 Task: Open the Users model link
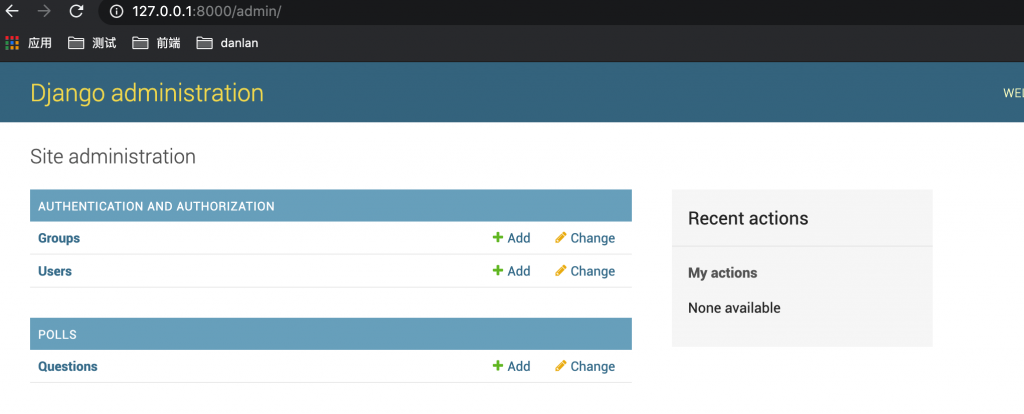pos(55,271)
